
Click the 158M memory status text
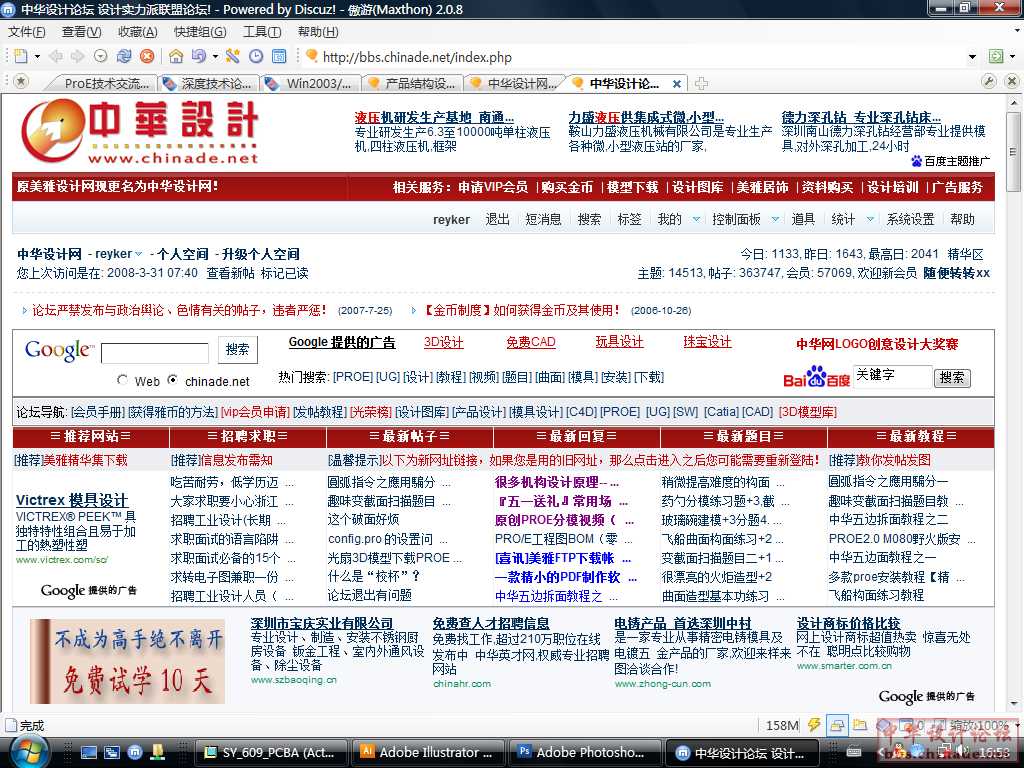[x=782, y=725]
